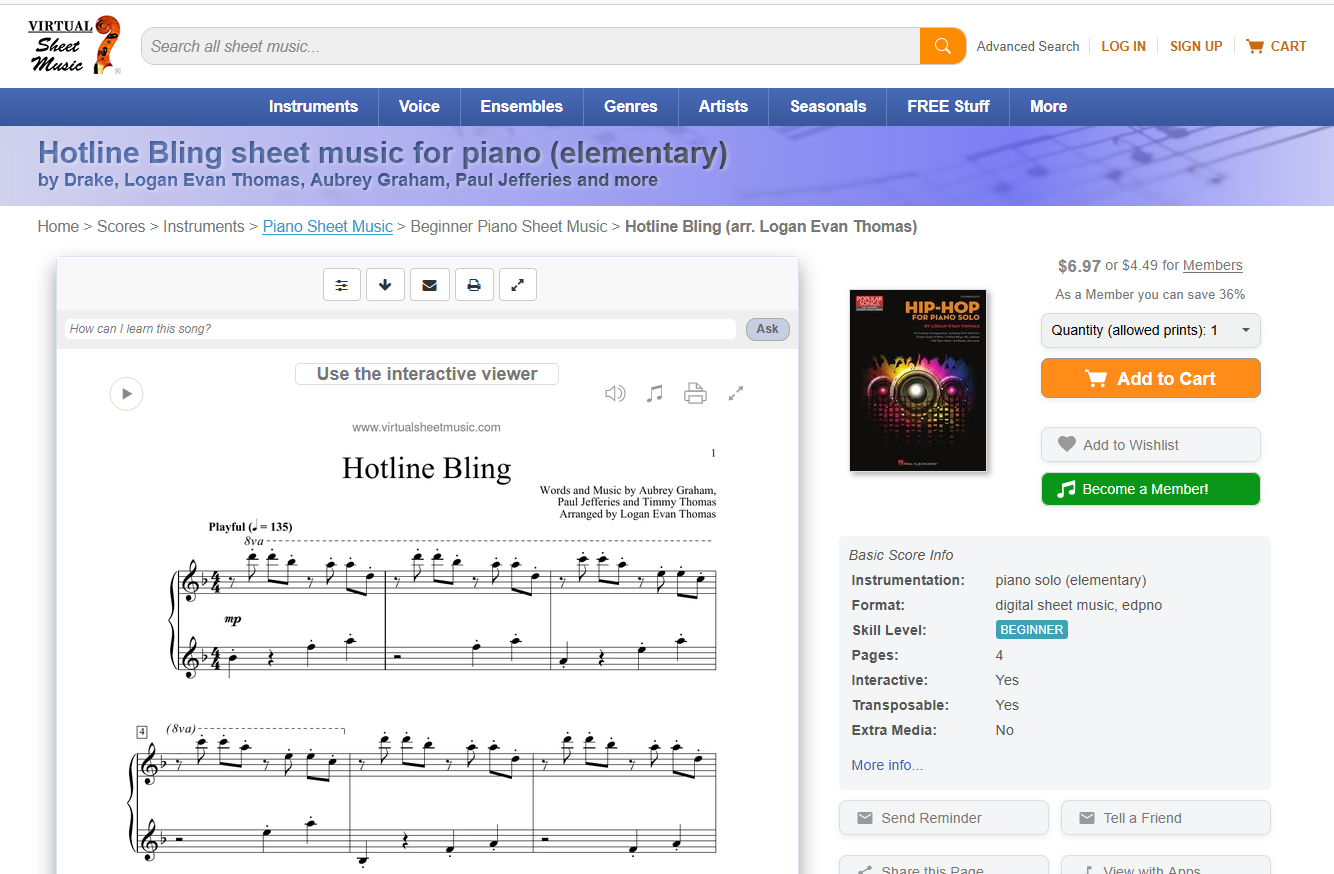Image resolution: width=1334 pixels, height=874 pixels.
Task: Click the music note on Become a Member
Action: click(1066, 489)
